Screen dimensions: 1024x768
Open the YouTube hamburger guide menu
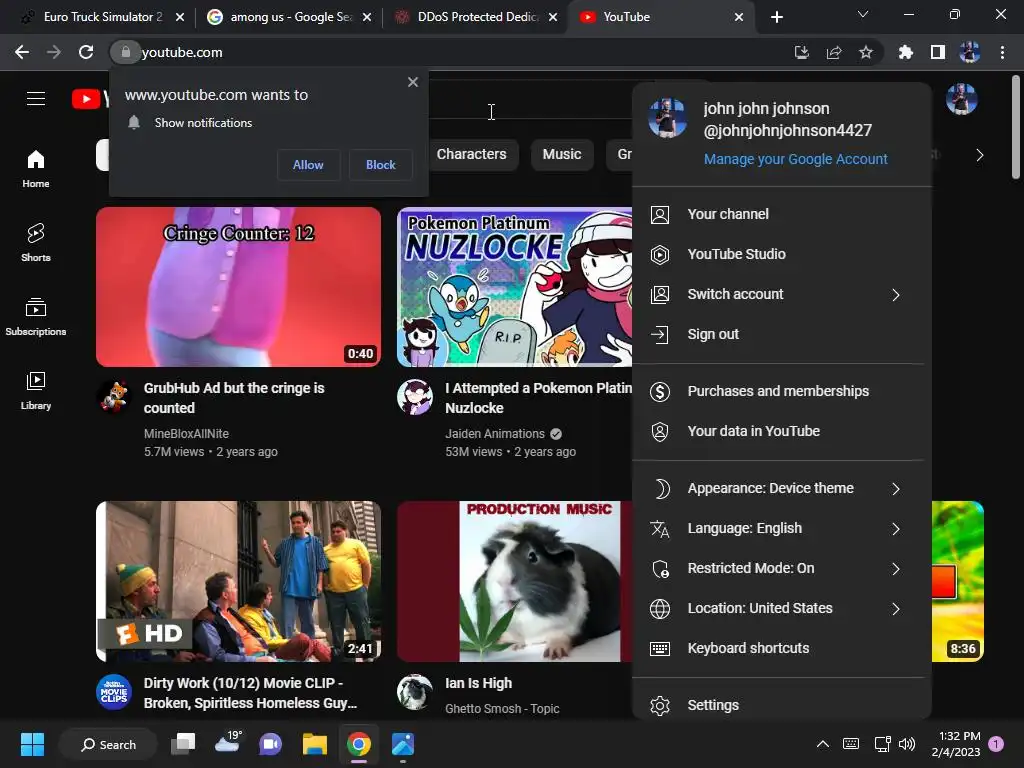coord(36,99)
